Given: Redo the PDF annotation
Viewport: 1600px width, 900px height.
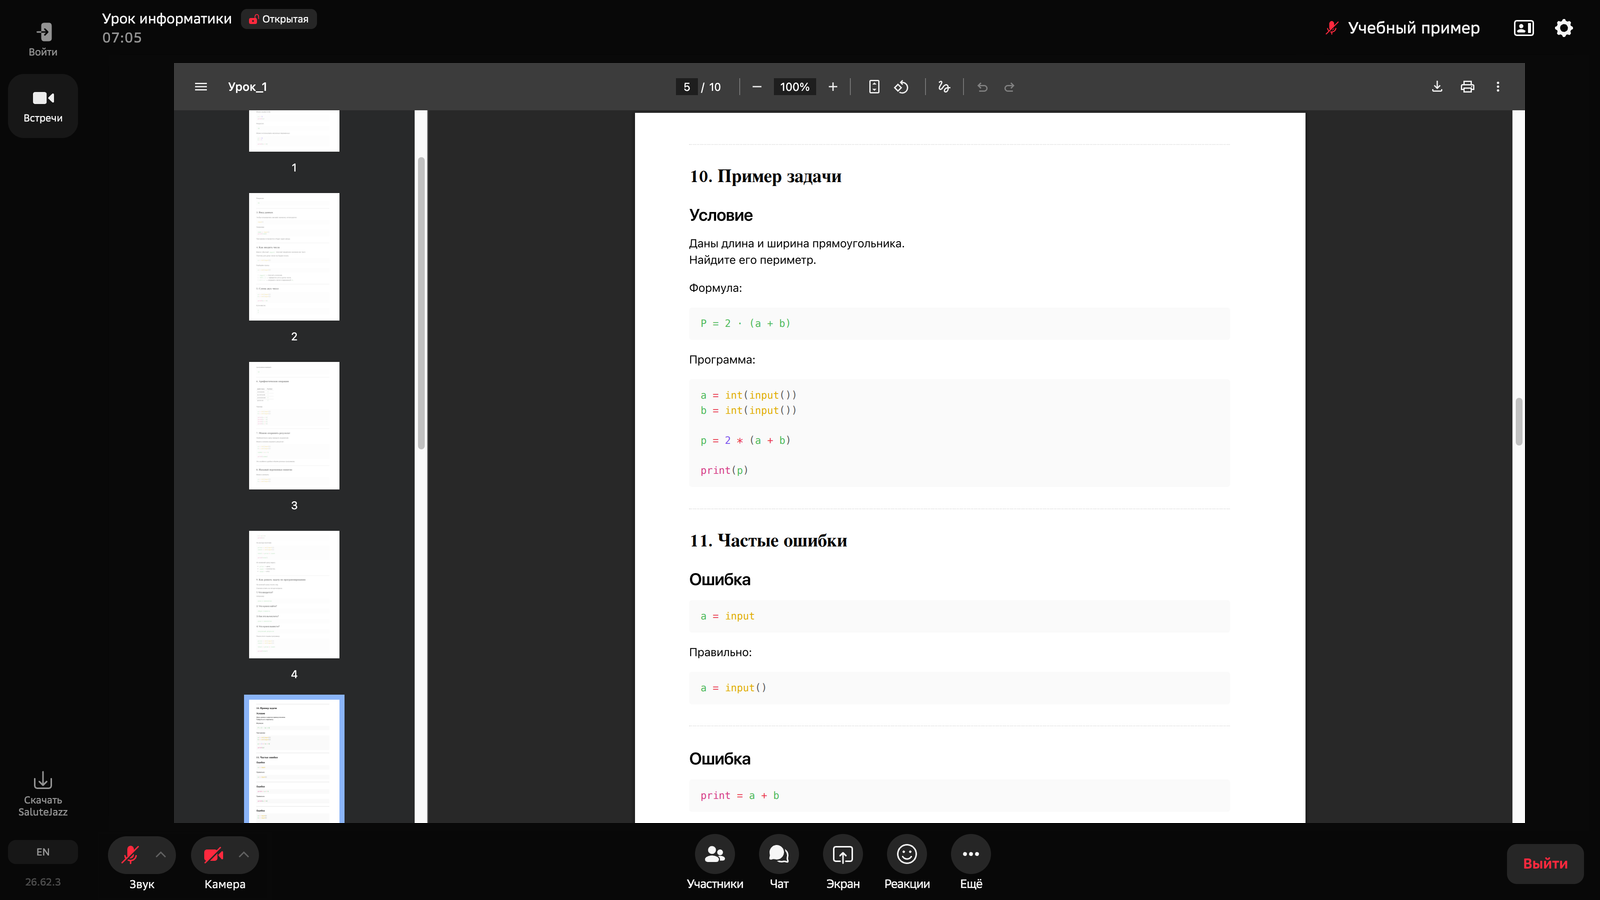Looking at the screenshot, I should point(1009,87).
